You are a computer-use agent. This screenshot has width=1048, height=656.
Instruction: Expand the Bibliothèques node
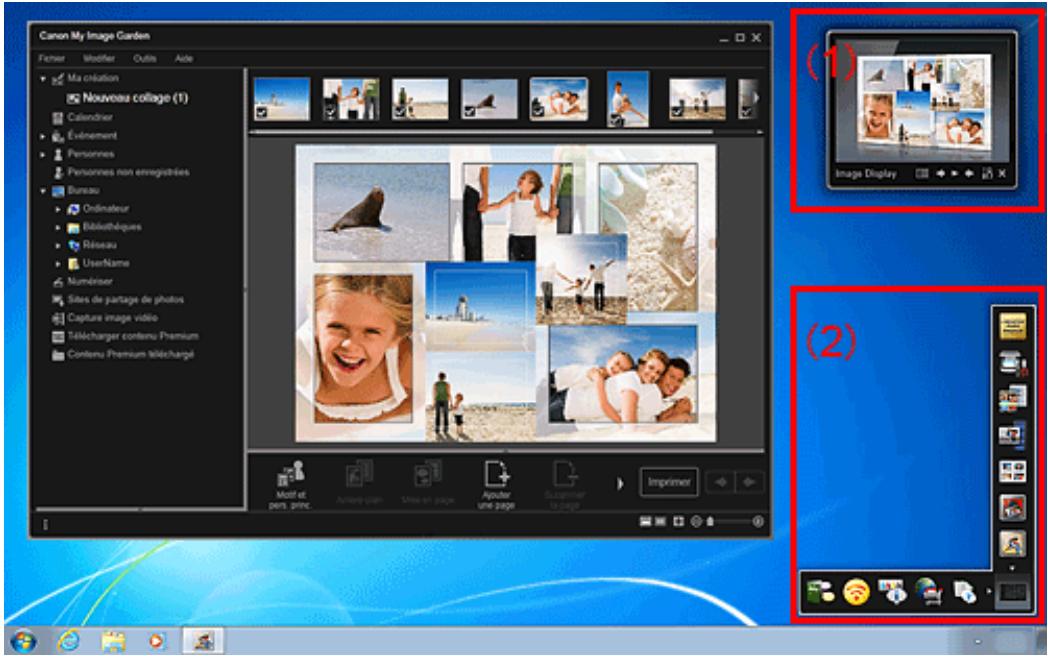coord(58,227)
